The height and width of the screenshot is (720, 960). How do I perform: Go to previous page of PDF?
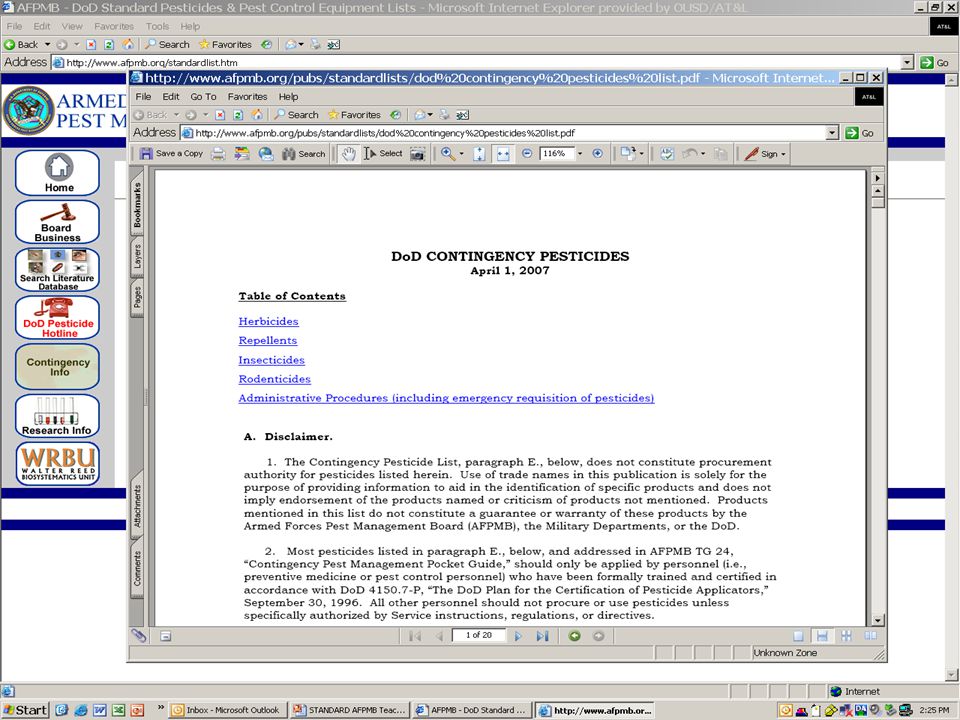439,636
